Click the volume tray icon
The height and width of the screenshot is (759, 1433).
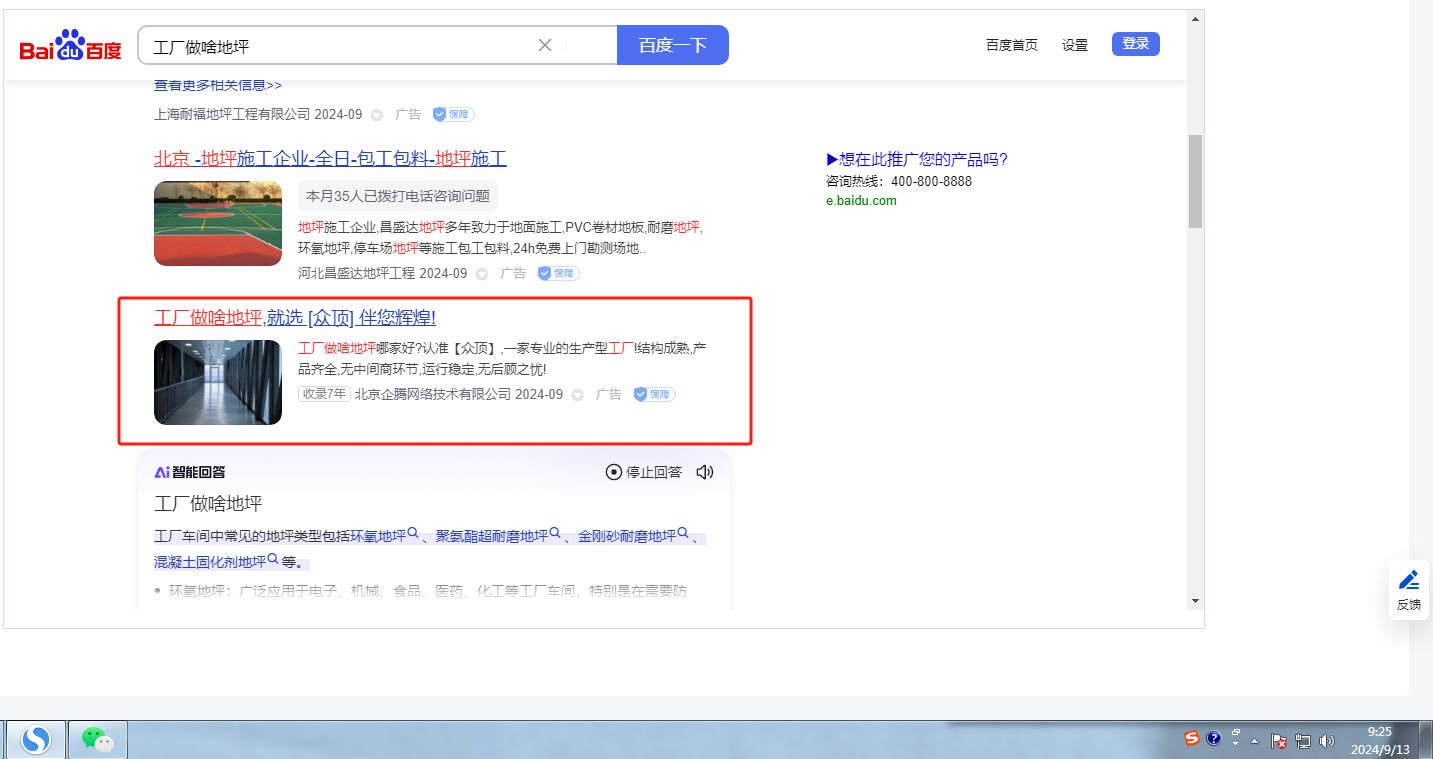1327,741
